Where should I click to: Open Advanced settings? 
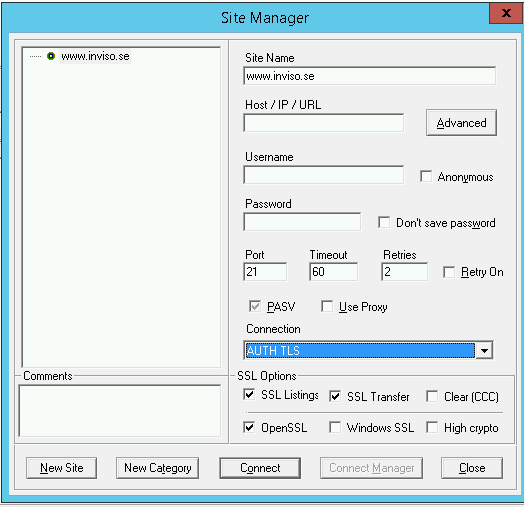(x=461, y=123)
